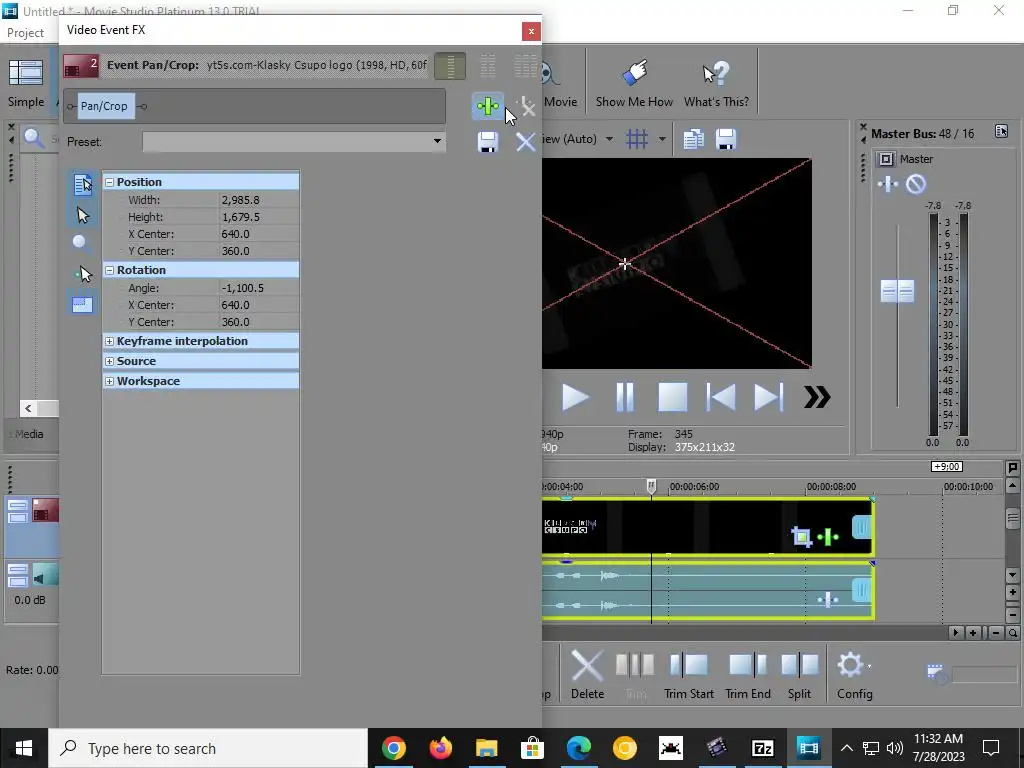Delete the Pan/Crop preset with X icon
This screenshot has width=1024, height=768.
click(x=526, y=142)
